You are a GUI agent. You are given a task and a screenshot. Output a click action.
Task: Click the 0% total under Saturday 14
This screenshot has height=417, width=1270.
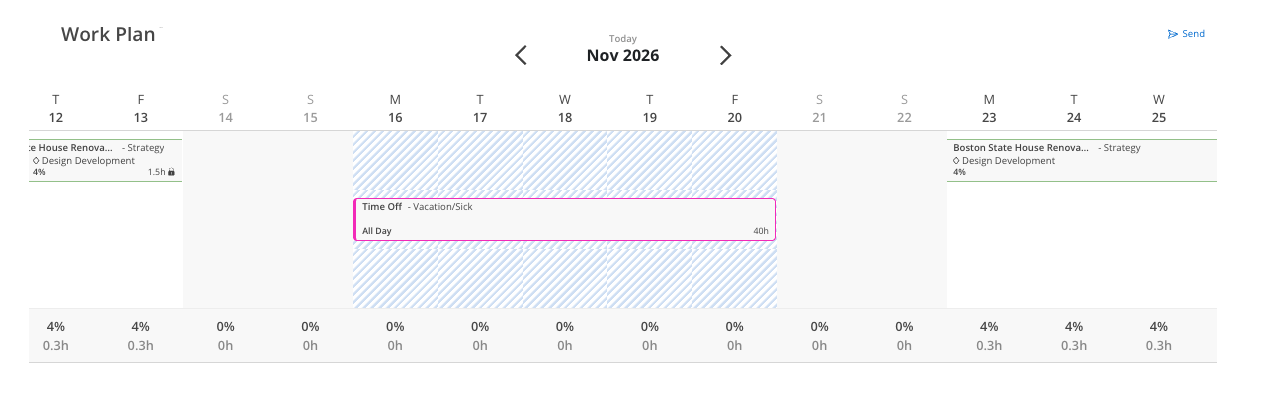pyautogui.click(x=226, y=326)
